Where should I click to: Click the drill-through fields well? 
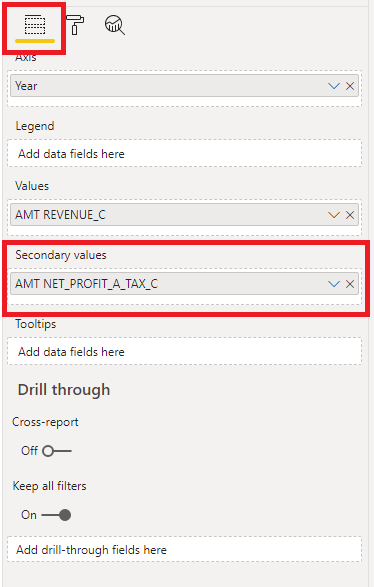[x=184, y=550]
